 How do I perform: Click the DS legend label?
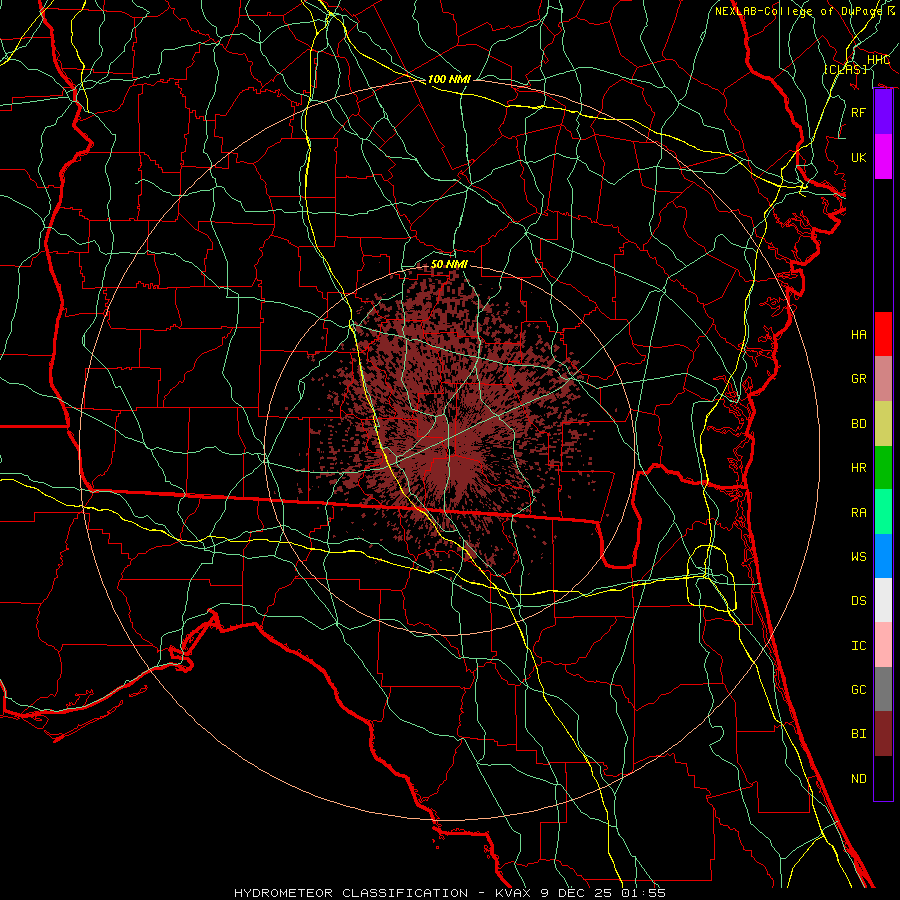click(x=859, y=601)
